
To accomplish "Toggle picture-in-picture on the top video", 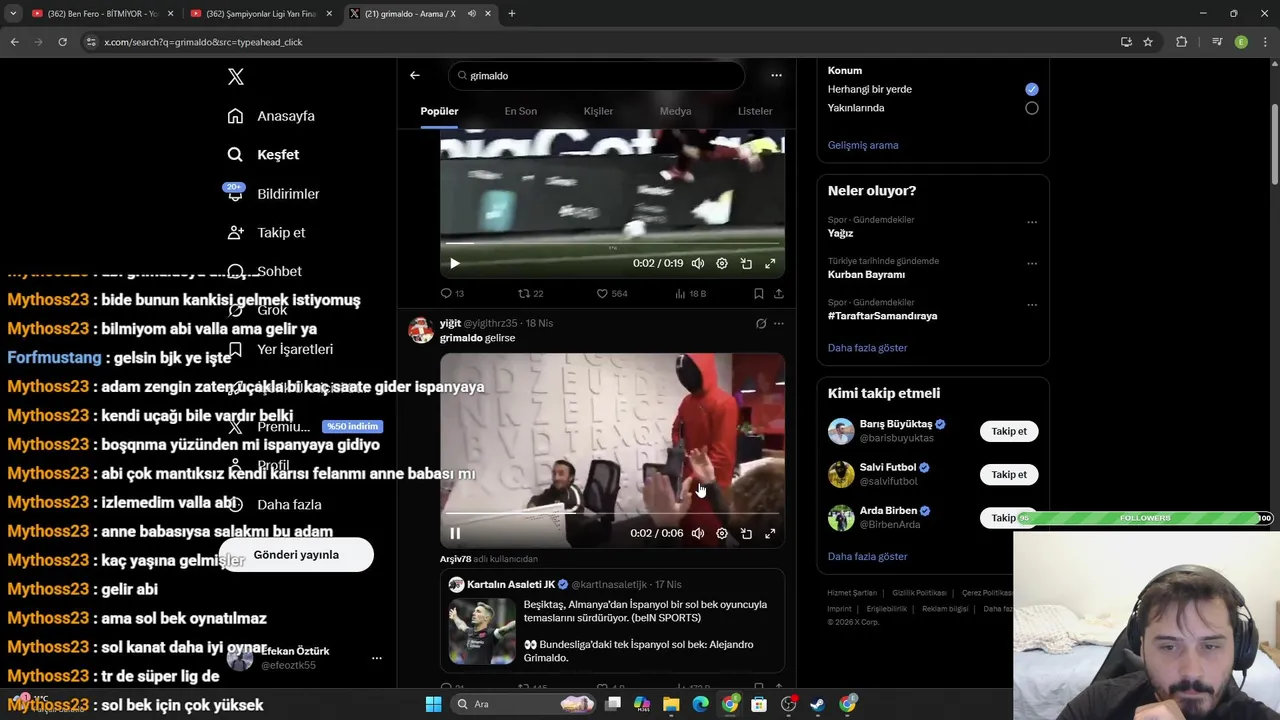I will [x=746, y=264].
